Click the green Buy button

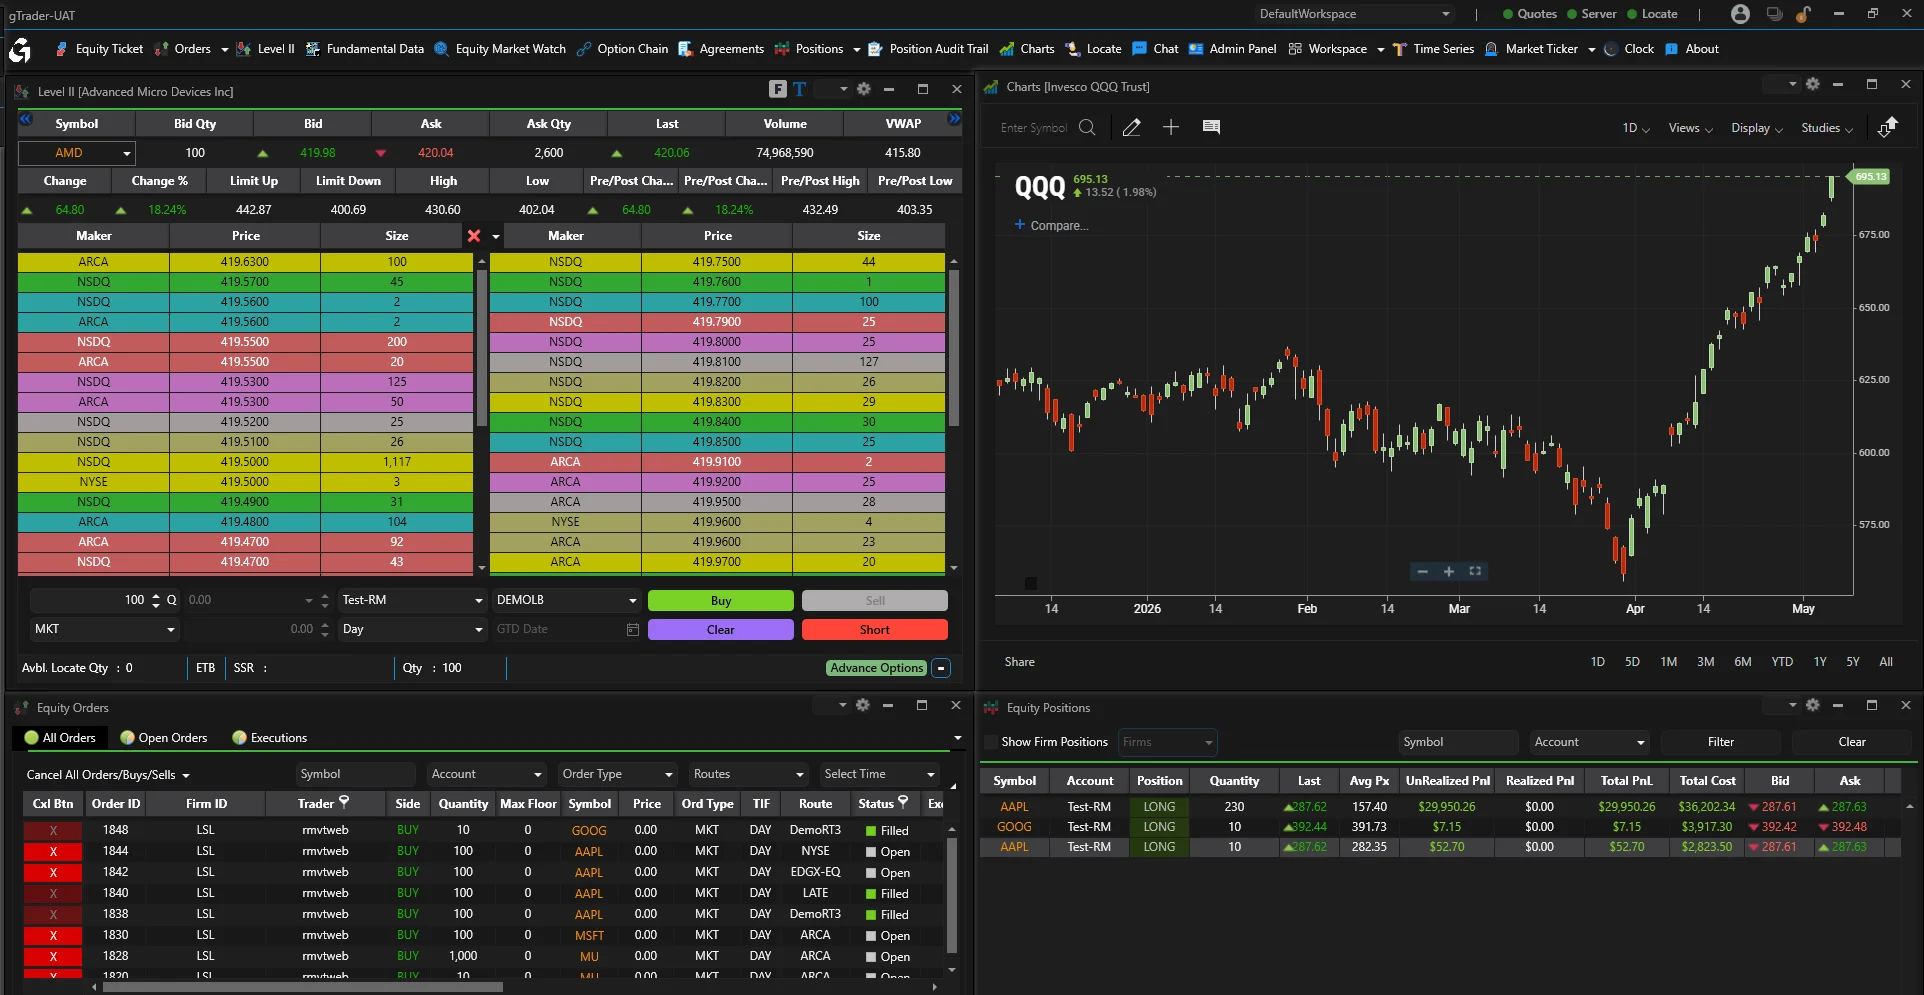[721, 601]
